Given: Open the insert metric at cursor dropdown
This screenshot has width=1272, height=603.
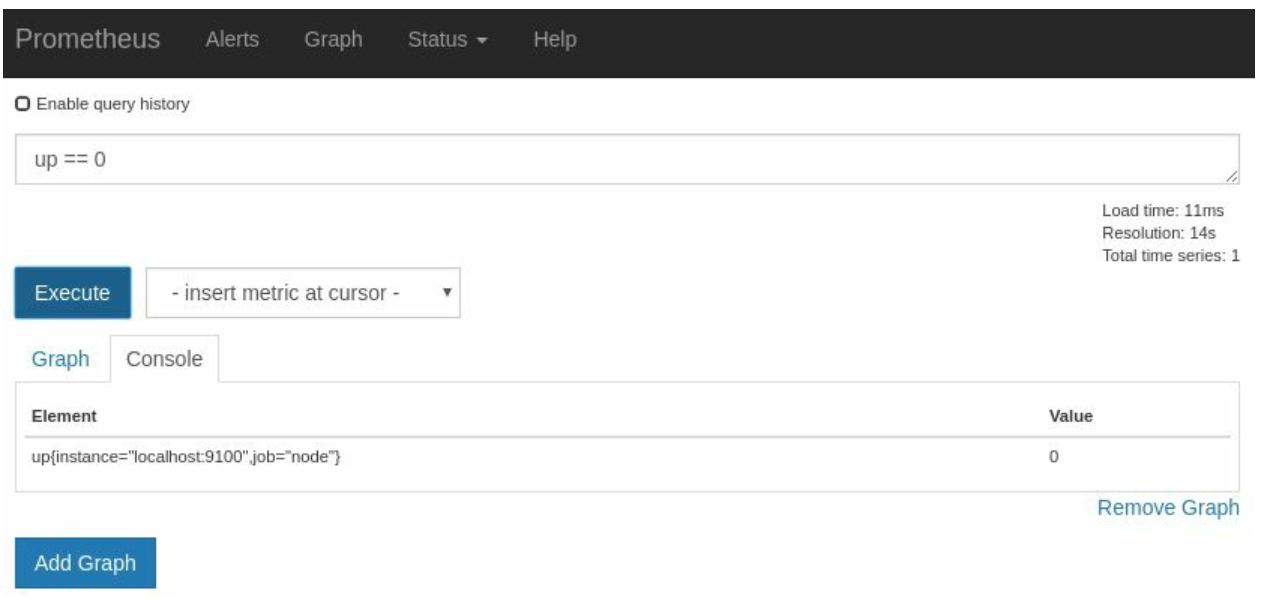Looking at the screenshot, I should pyautogui.click(x=303, y=293).
